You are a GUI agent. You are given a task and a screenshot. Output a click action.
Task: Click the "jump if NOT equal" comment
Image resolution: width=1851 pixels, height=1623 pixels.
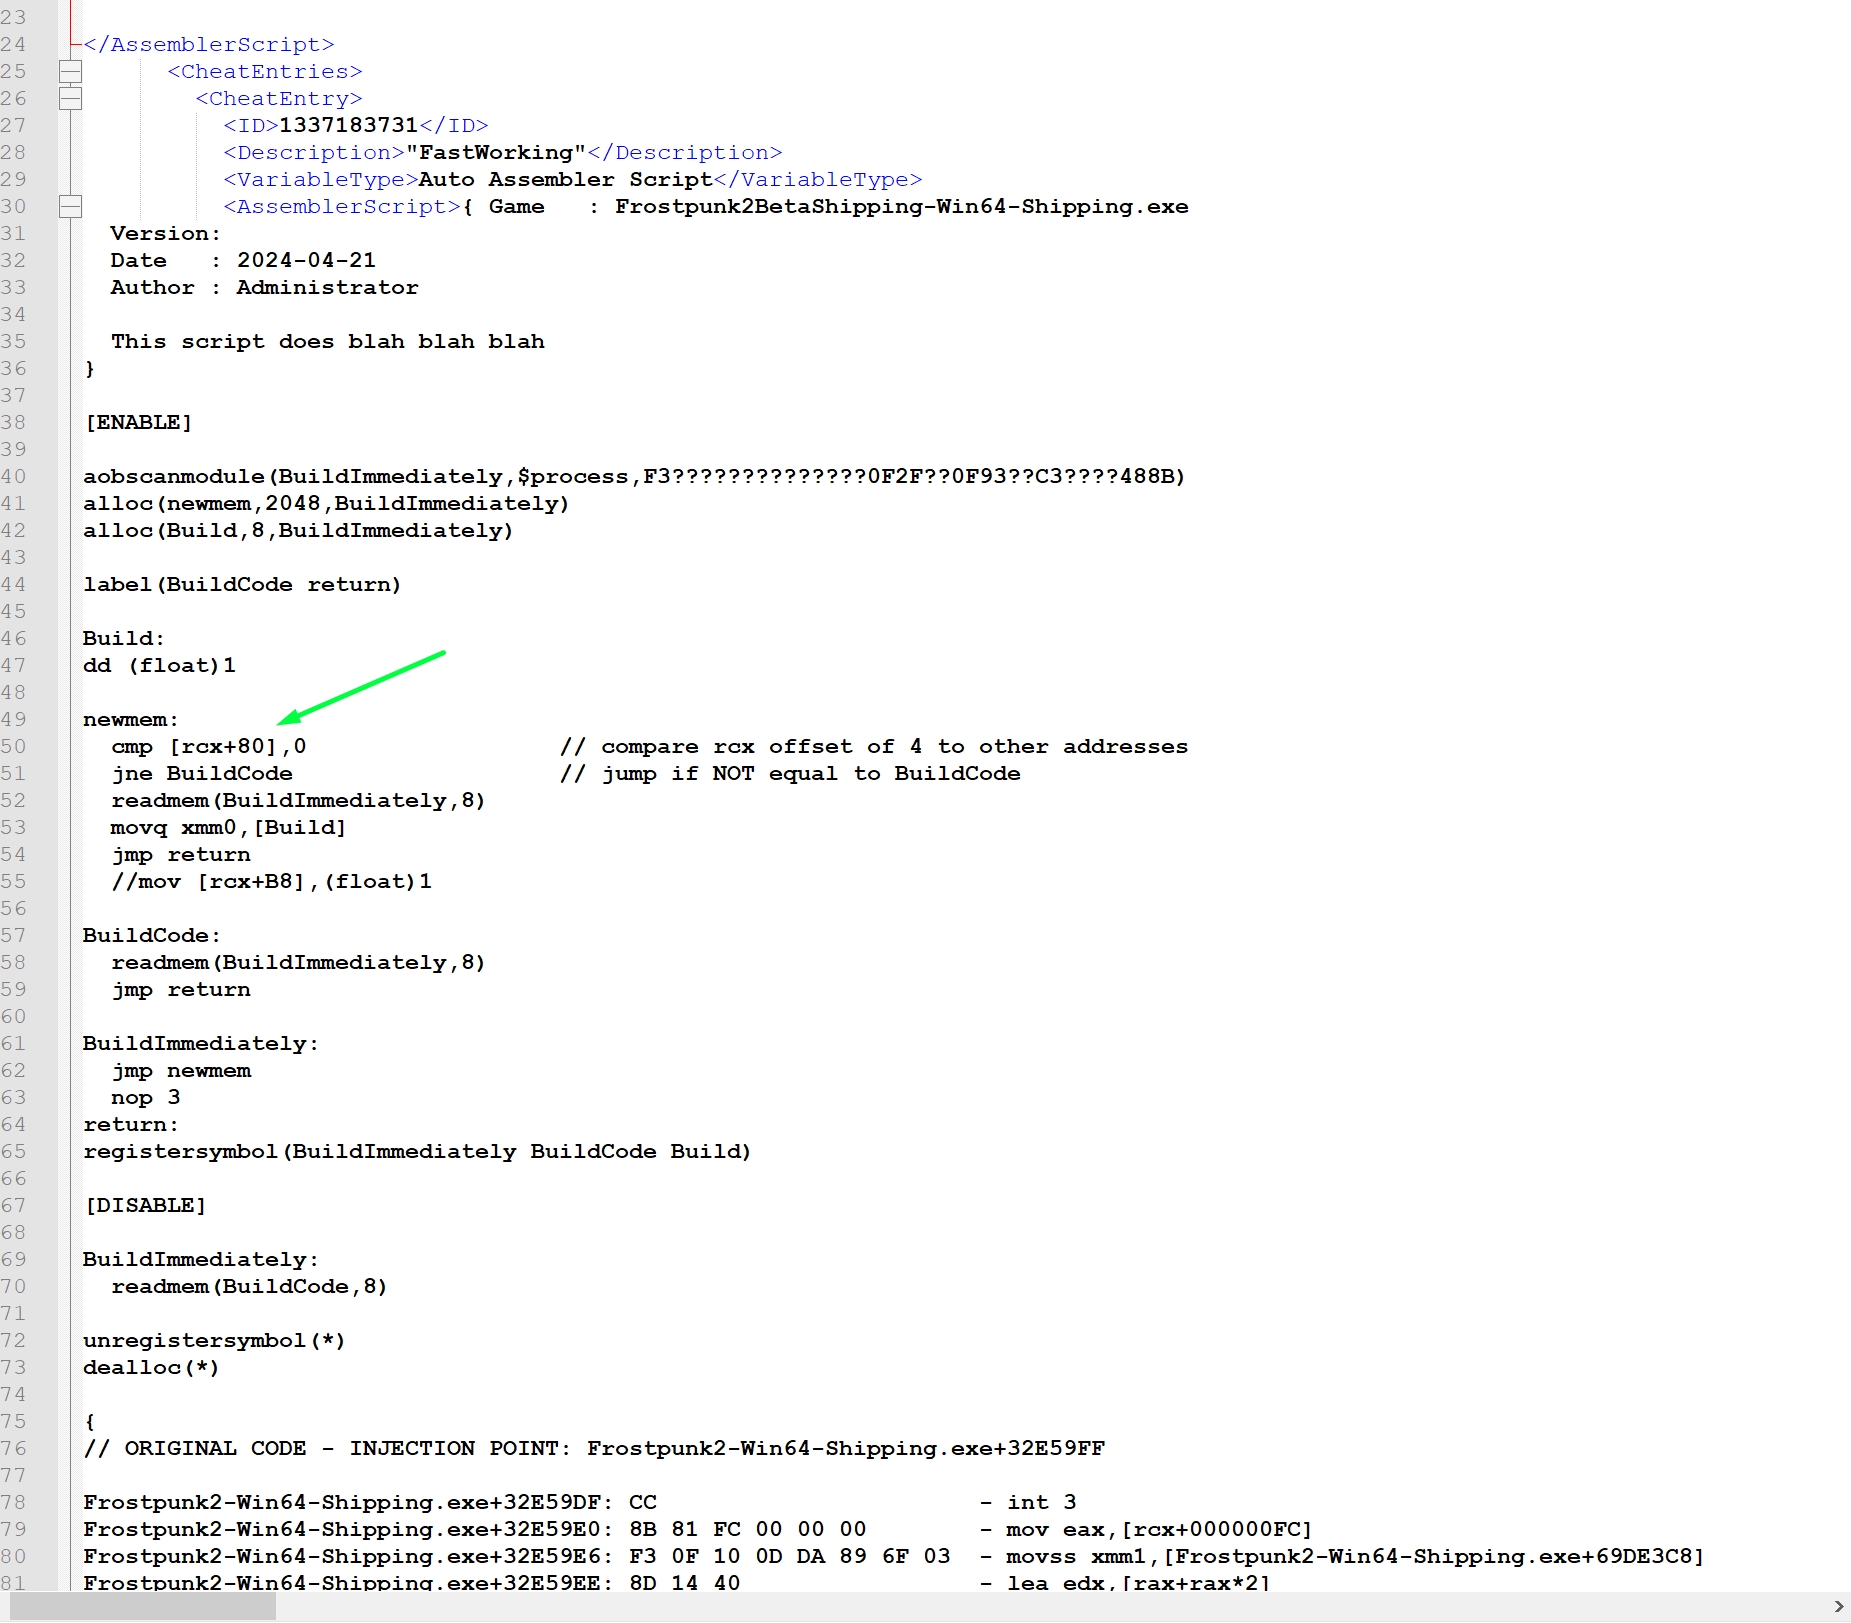coord(790,774)
